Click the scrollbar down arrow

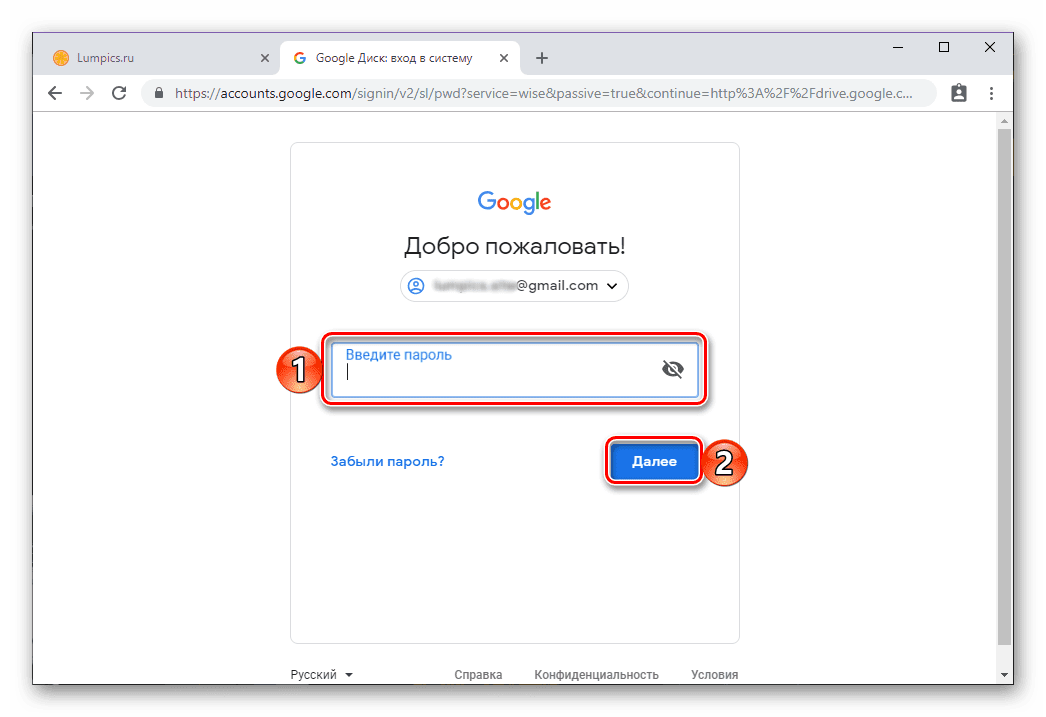(x=1004, y=675)
